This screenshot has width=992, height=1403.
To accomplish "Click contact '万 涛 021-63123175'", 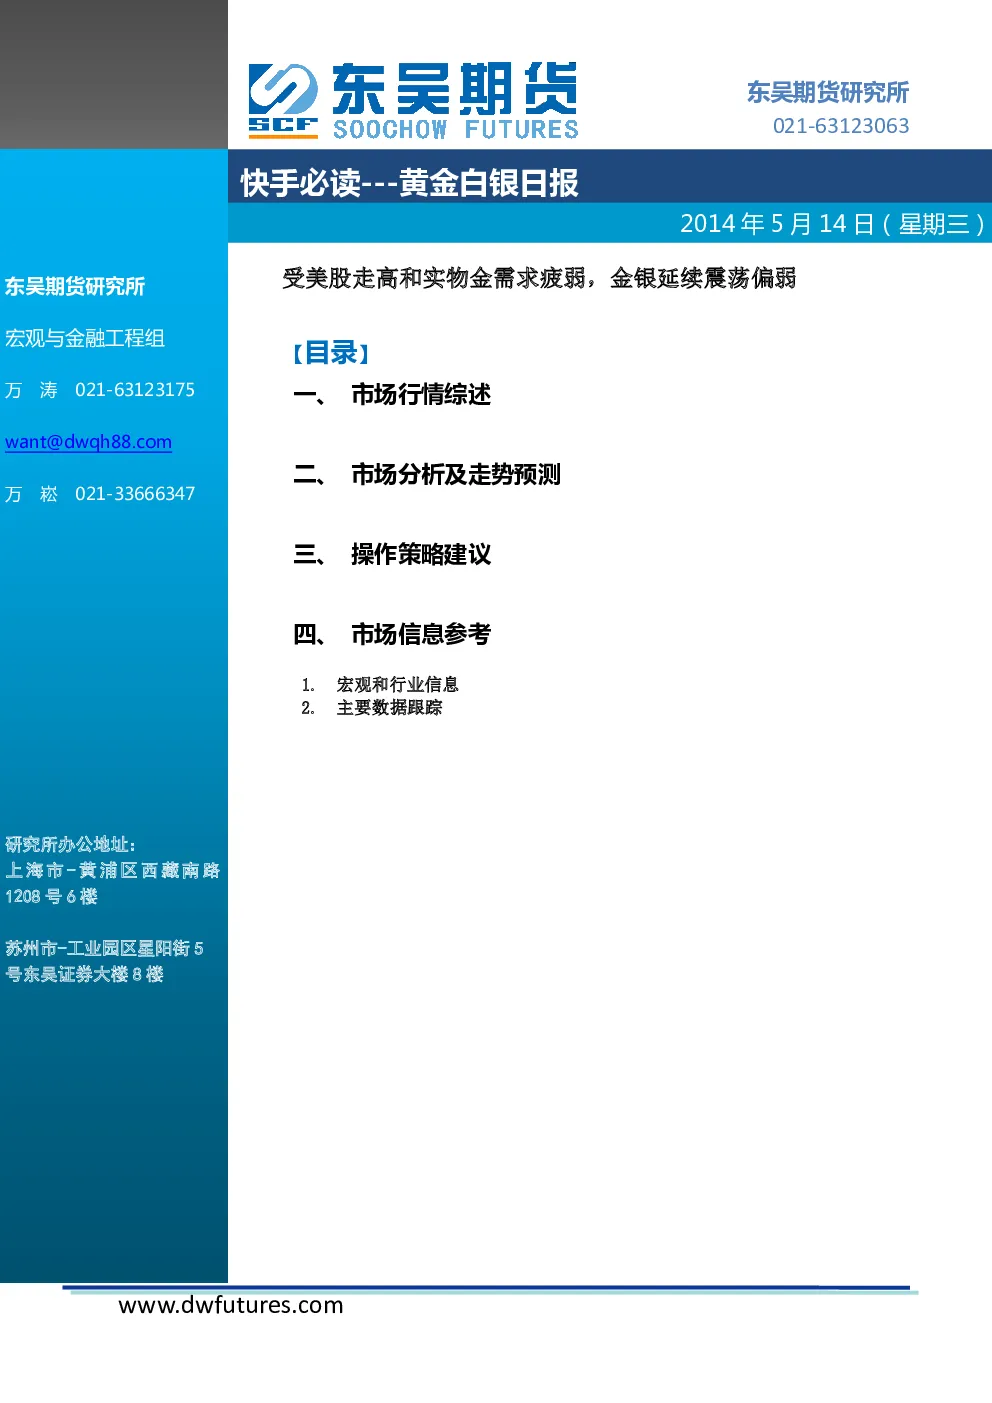I will pos(100,390).
